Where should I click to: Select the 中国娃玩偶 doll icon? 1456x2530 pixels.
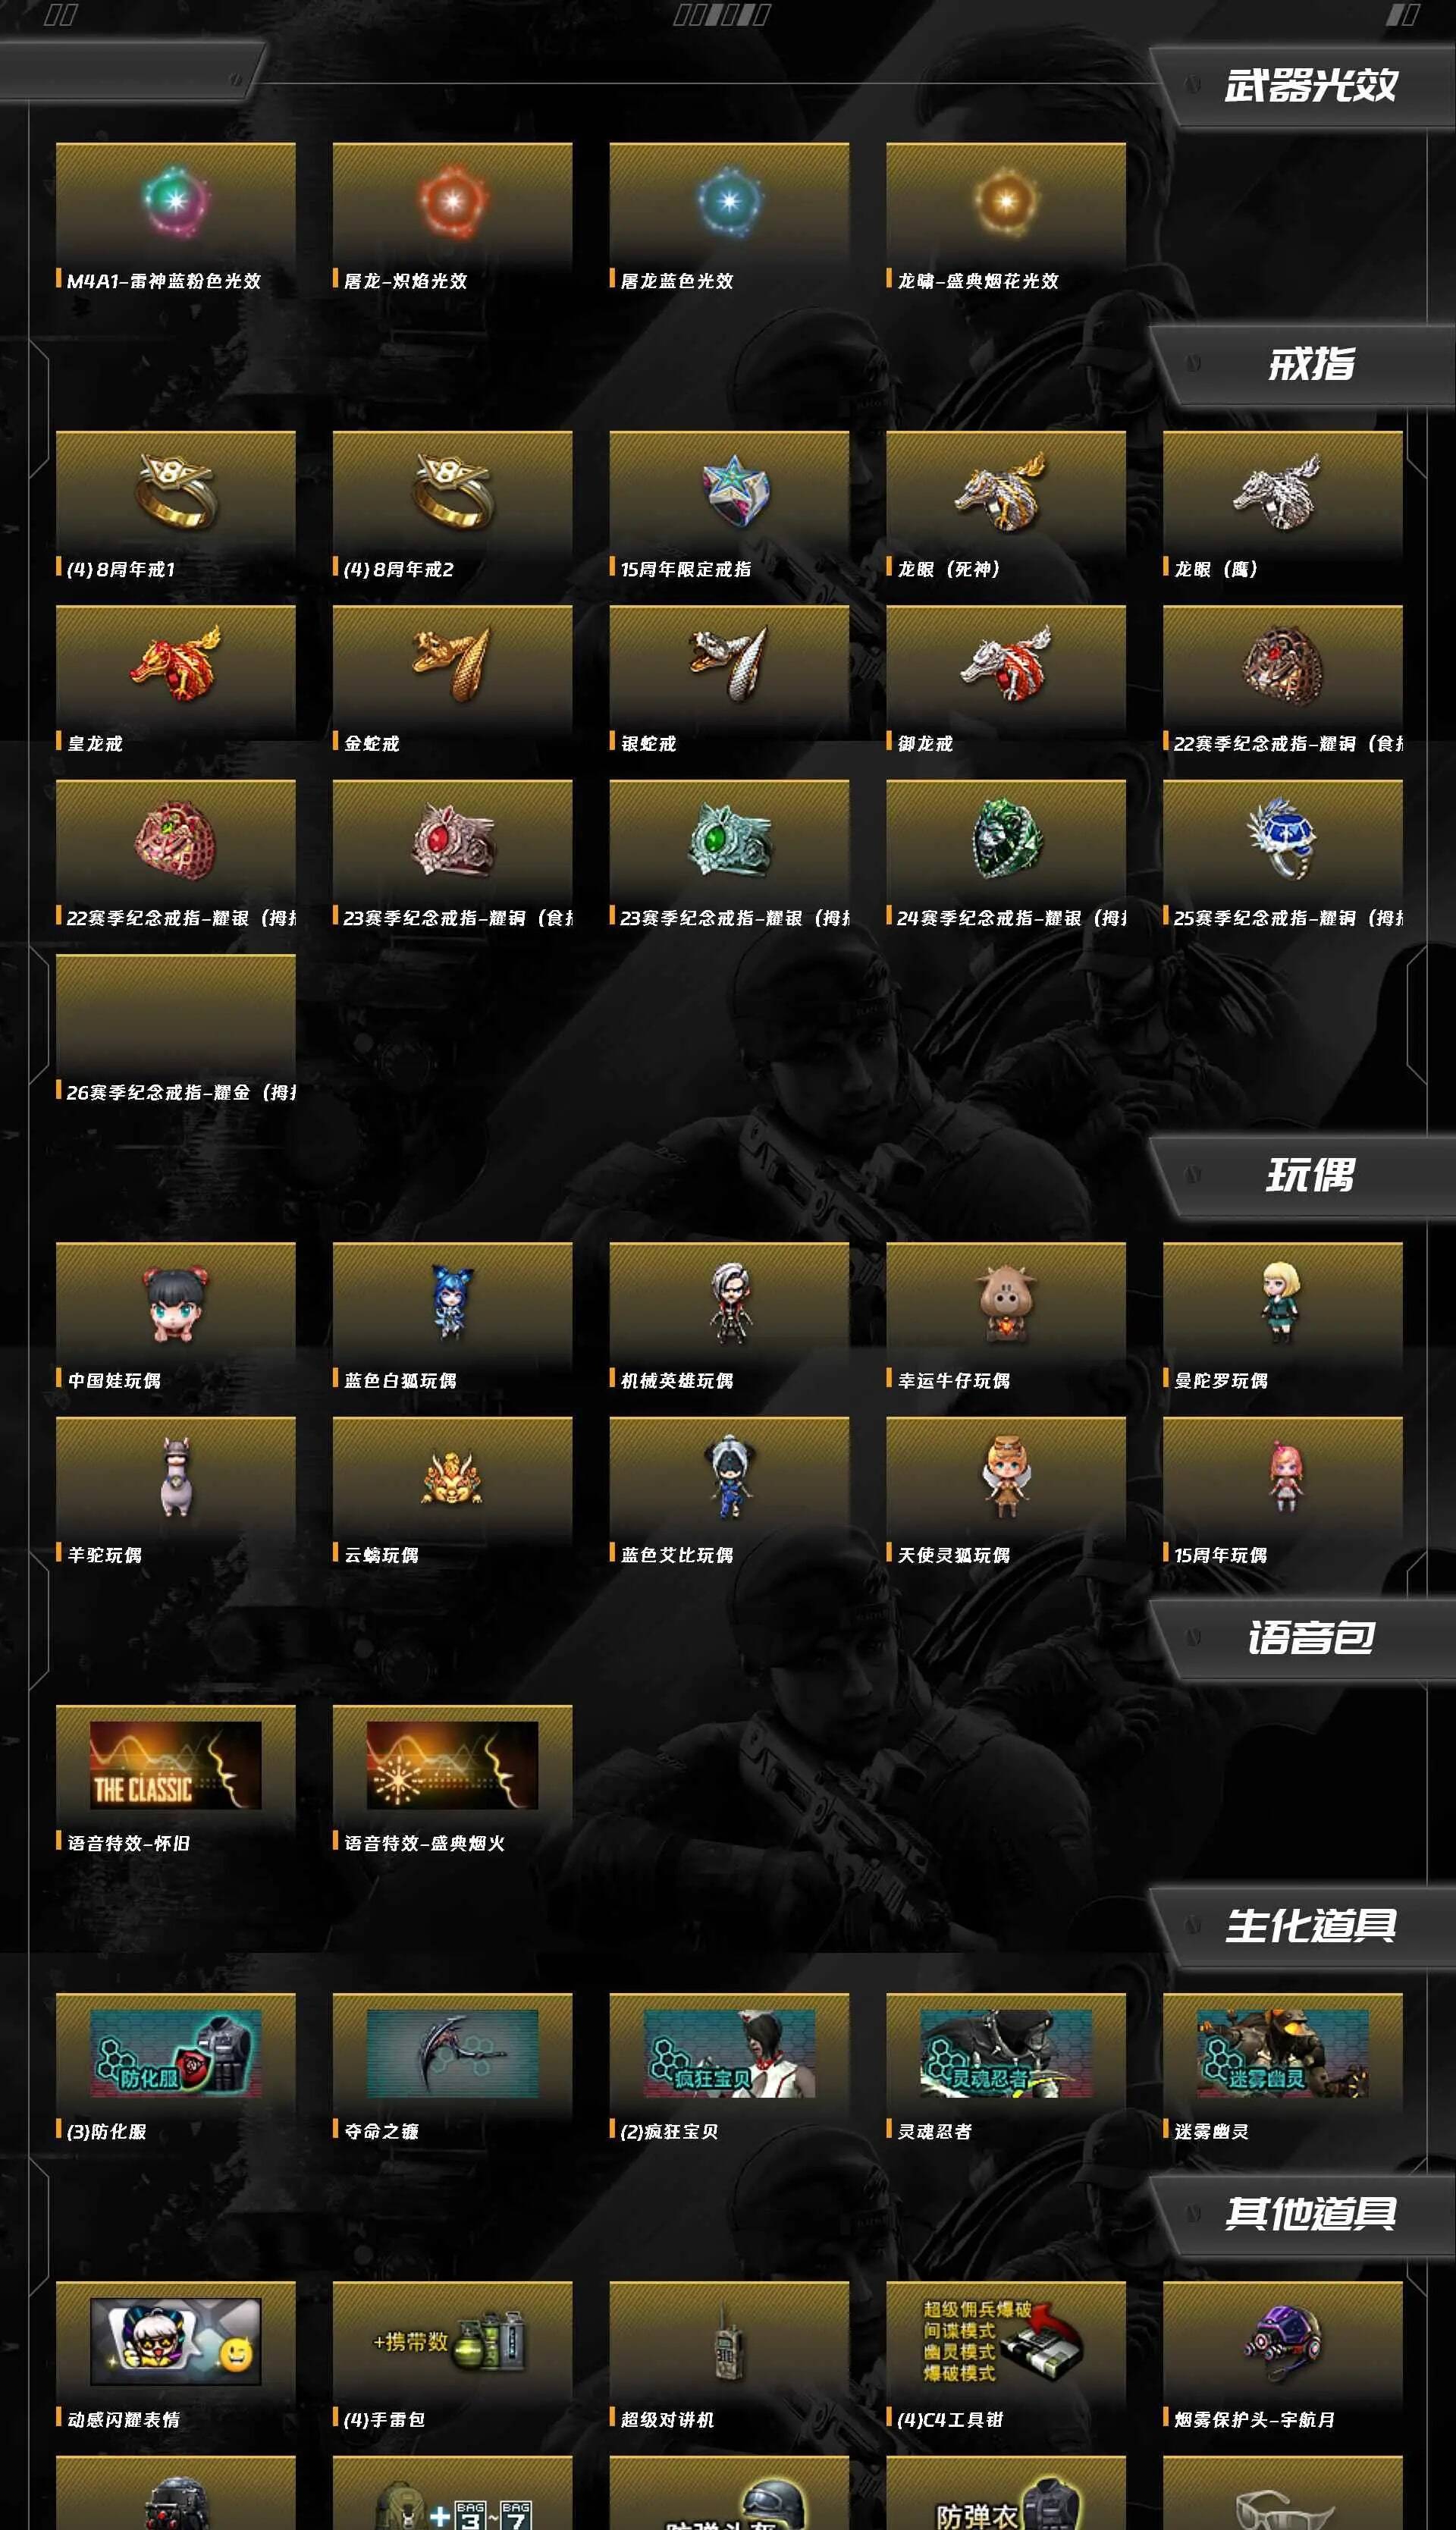[175, 1304]
